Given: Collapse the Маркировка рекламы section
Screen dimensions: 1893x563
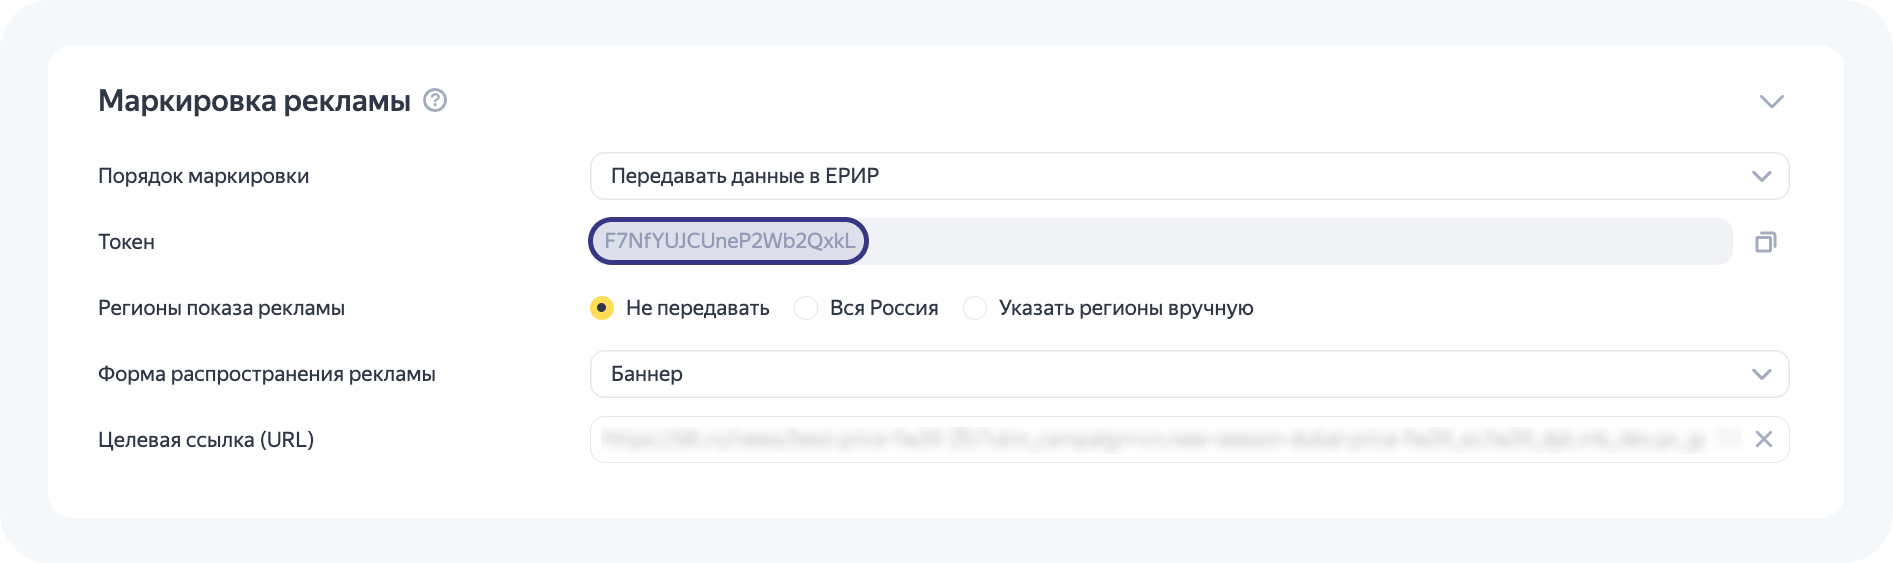Looking at the screenshot, I should click(1771, 101).
